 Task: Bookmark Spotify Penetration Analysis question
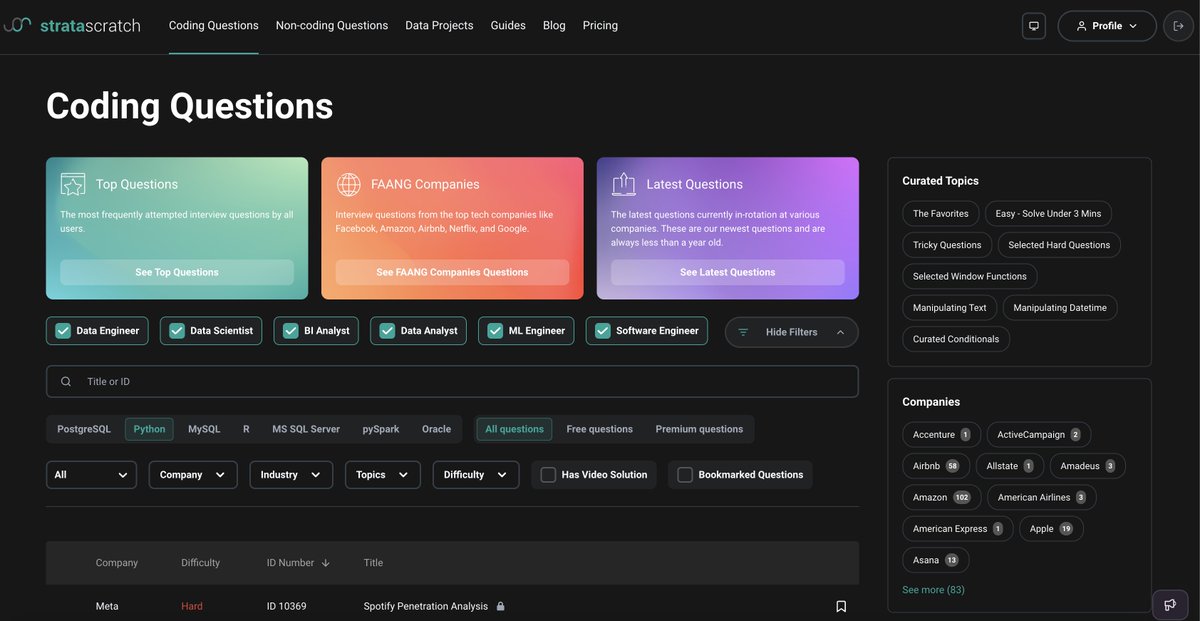pos(841,606)
